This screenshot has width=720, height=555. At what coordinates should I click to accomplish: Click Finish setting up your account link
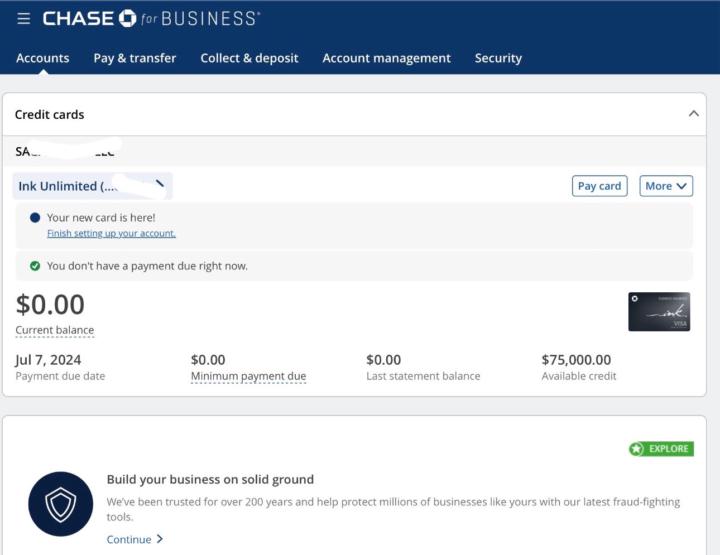(x=111, y=233)
